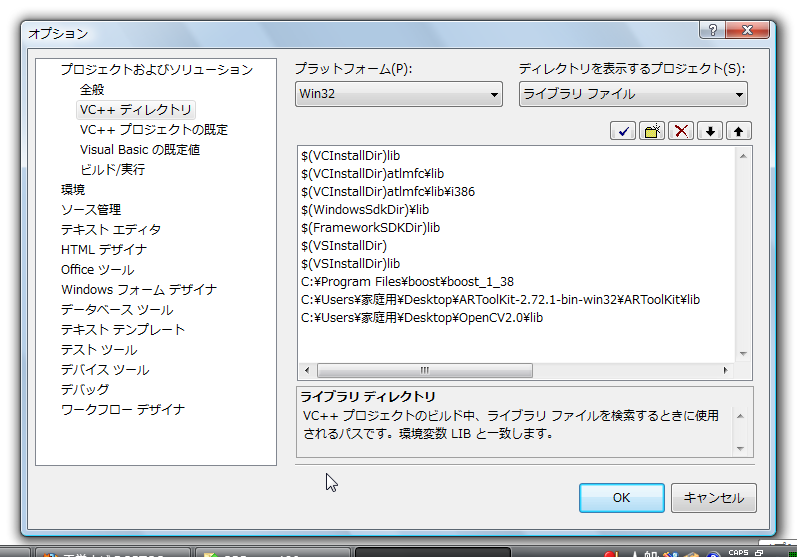
Task: Open the デバッグ options category
Action: (x=85, y=390)
